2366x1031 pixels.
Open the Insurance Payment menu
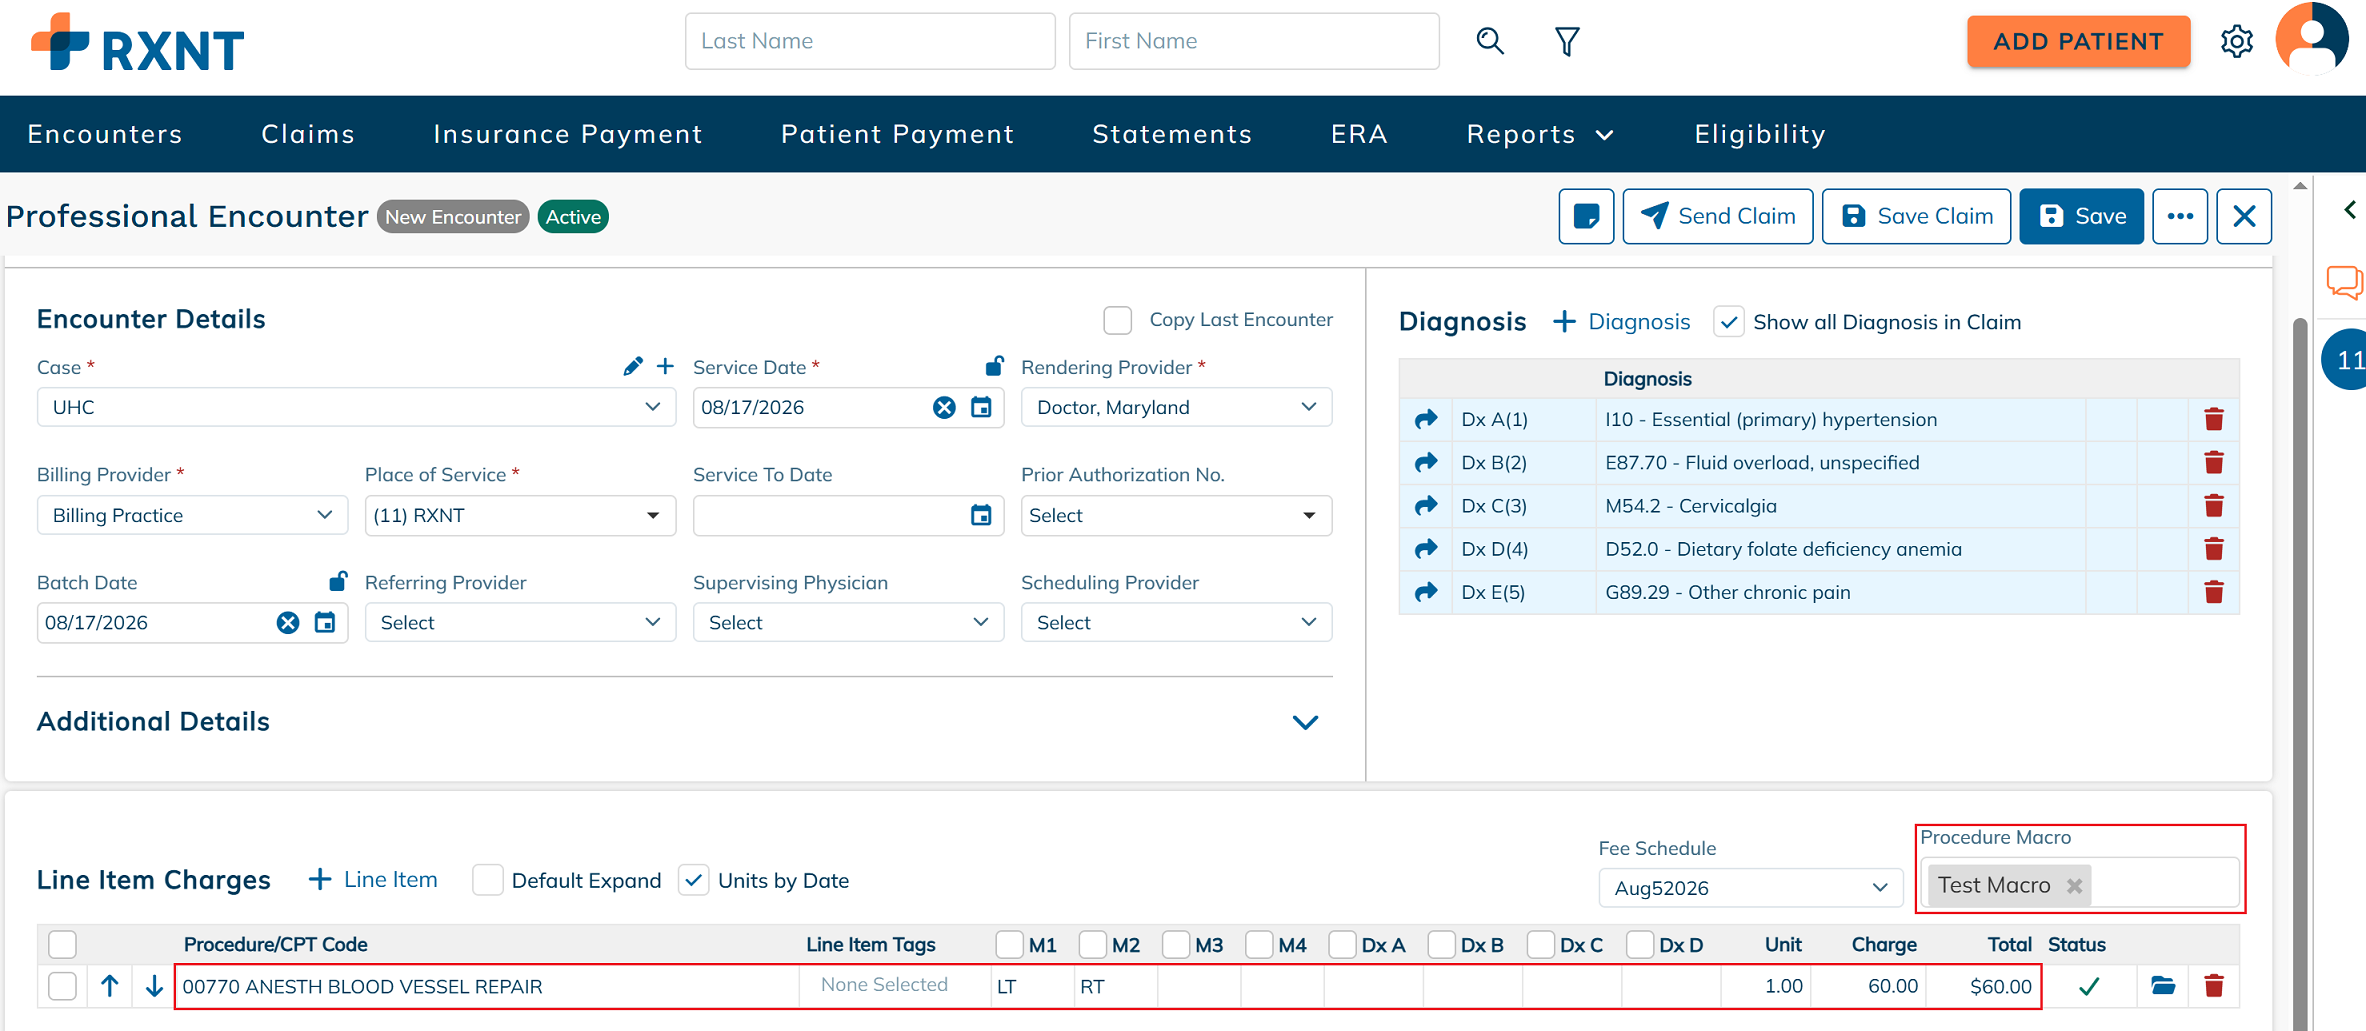(568, 134)
